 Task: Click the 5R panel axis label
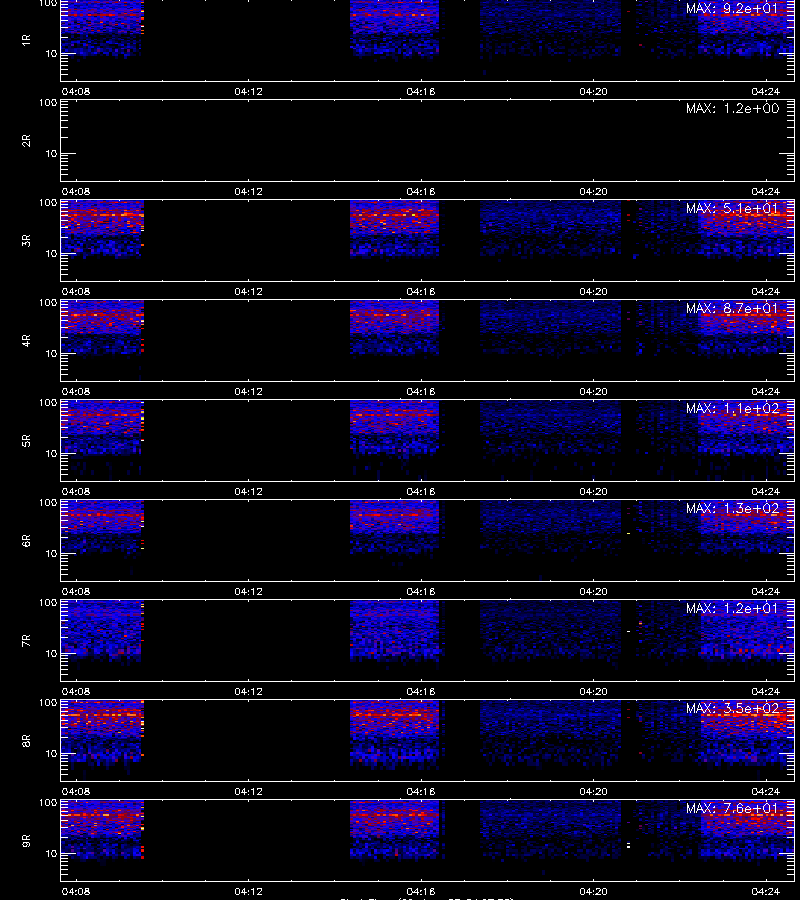[26, 440]
